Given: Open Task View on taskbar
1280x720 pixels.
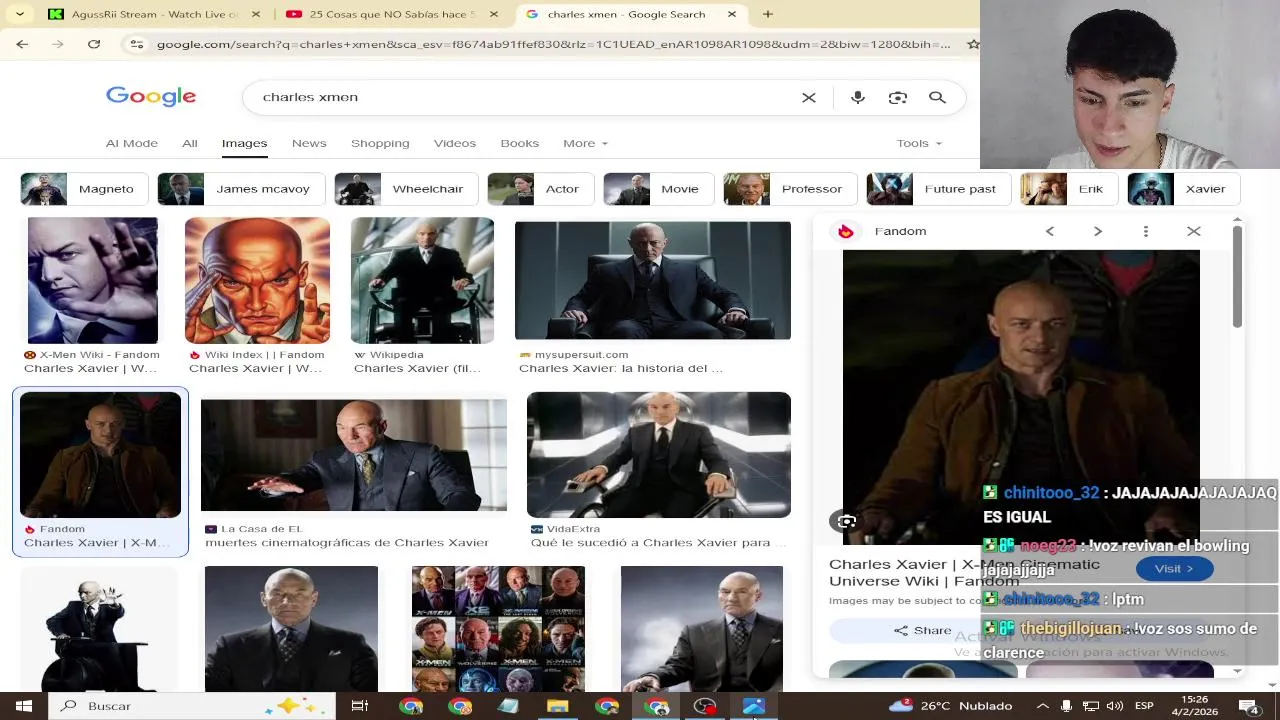Looking at the screenshot, I should [360, 706].
